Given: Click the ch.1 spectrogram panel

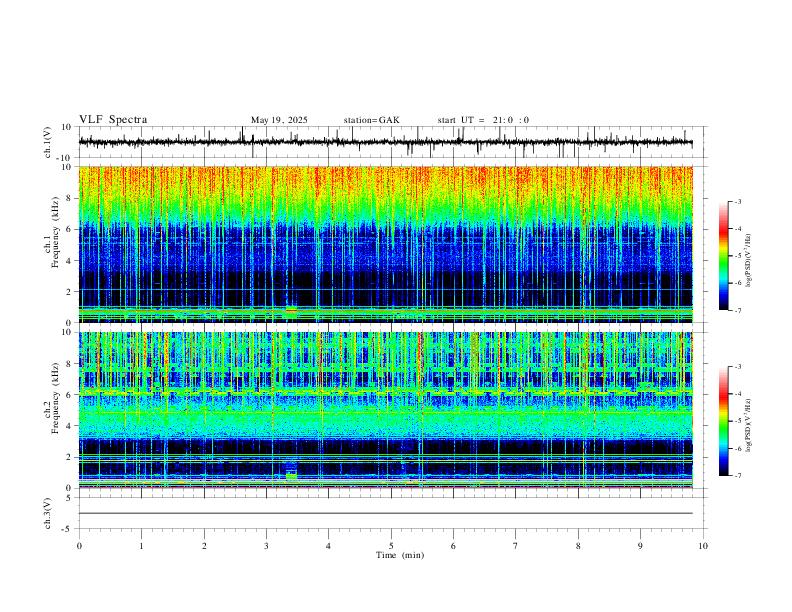Looking at the screenshot, I should point(385,244).
